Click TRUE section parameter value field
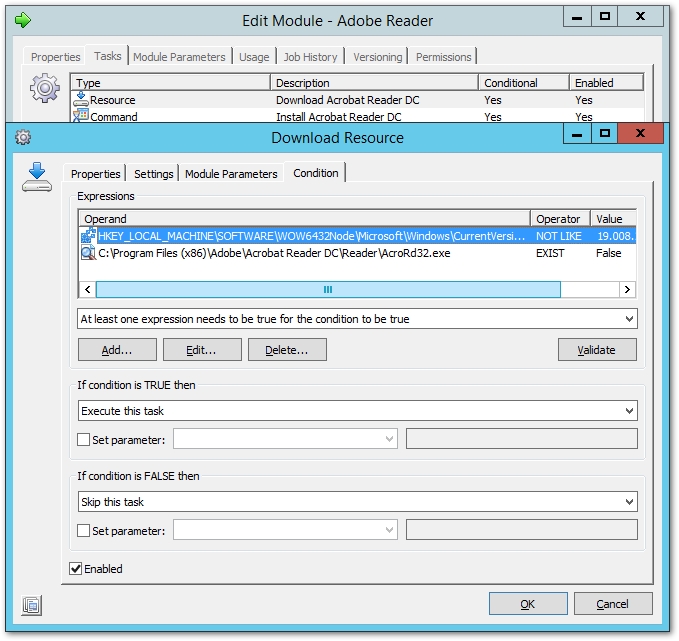 pyautogui.click(x=521, y=439)
